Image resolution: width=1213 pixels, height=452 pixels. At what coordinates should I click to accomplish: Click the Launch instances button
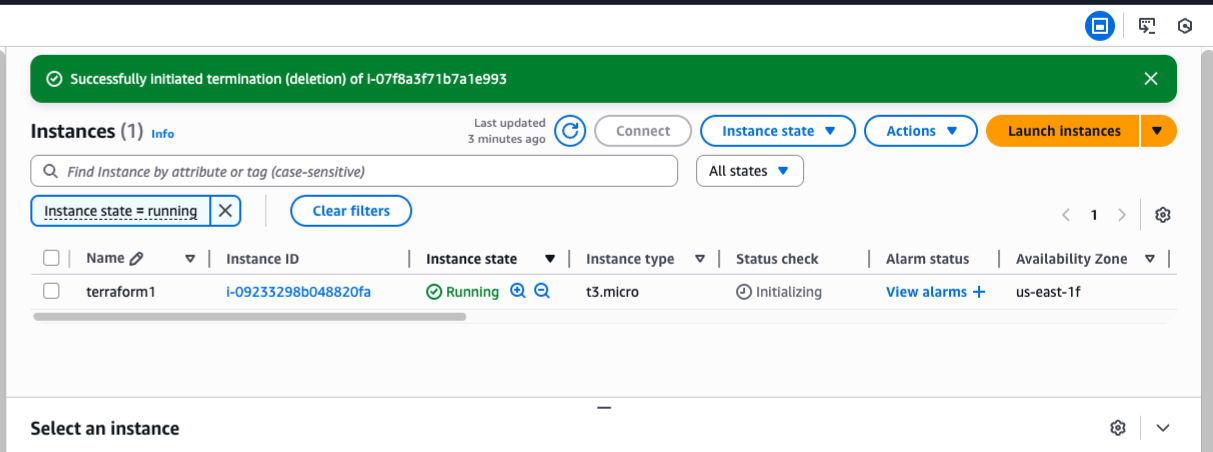[1062, 131]
